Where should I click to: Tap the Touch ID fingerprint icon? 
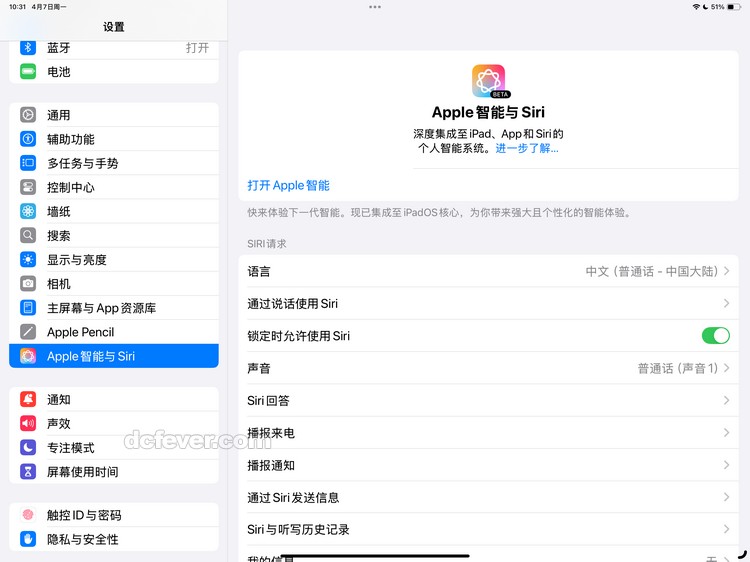pyautogui.click(x=28, y=515)
